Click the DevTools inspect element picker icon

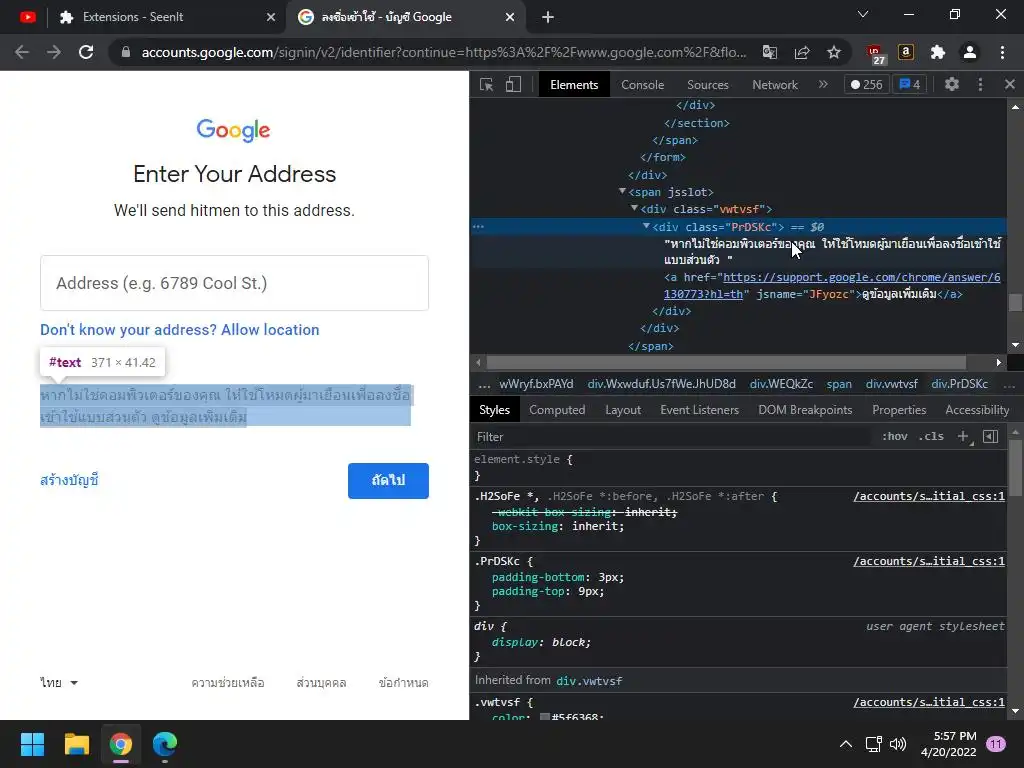[x=486, y=84]
